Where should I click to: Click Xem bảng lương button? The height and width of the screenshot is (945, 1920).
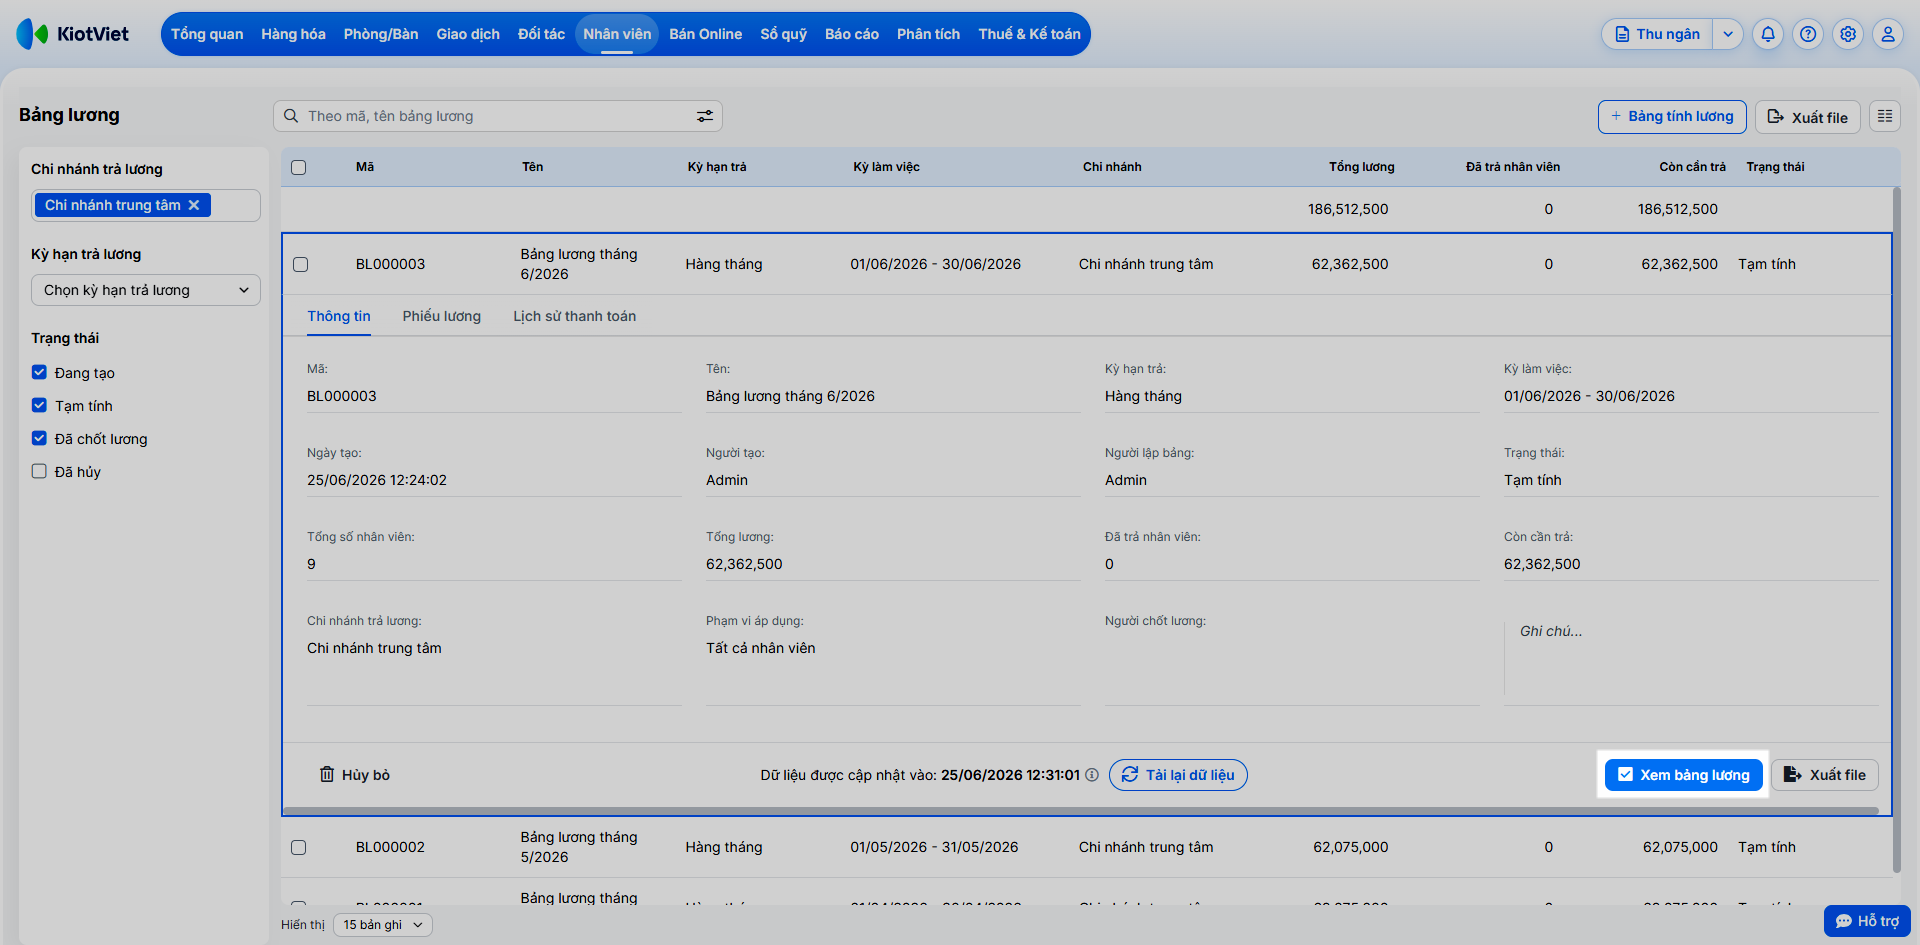1684,775
